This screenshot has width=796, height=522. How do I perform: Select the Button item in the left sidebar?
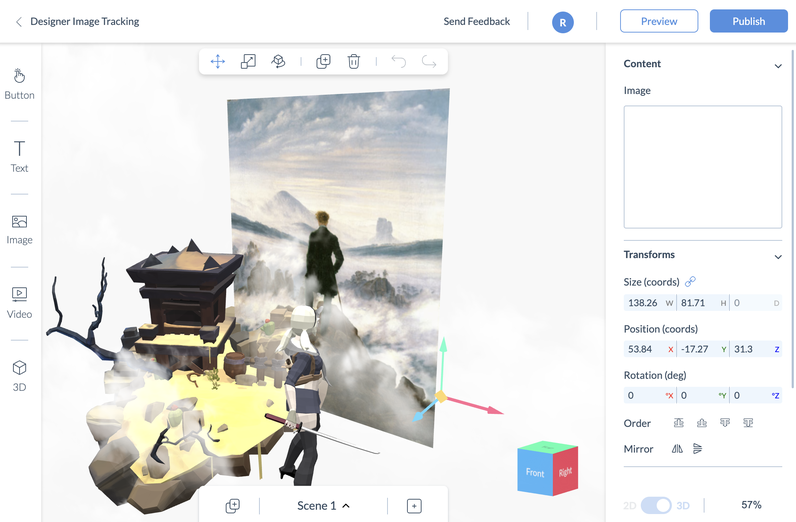pyautogui.click(x=19, y=83)
